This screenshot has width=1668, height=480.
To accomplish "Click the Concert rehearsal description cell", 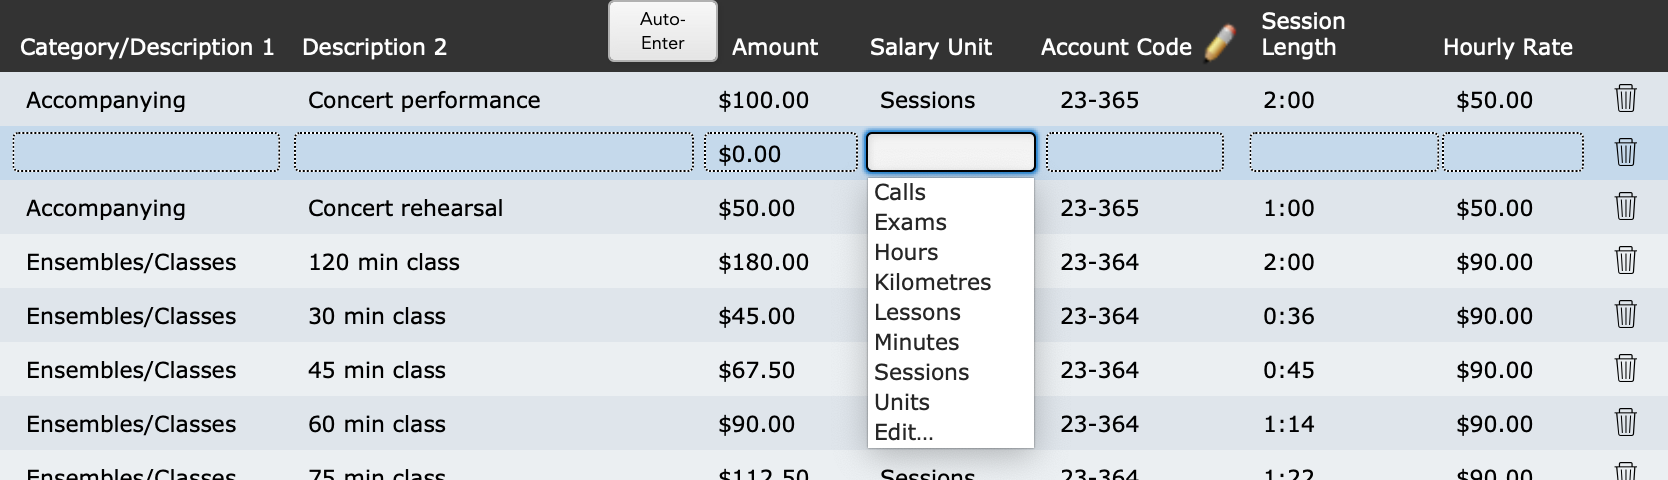I will coord(405,208).
